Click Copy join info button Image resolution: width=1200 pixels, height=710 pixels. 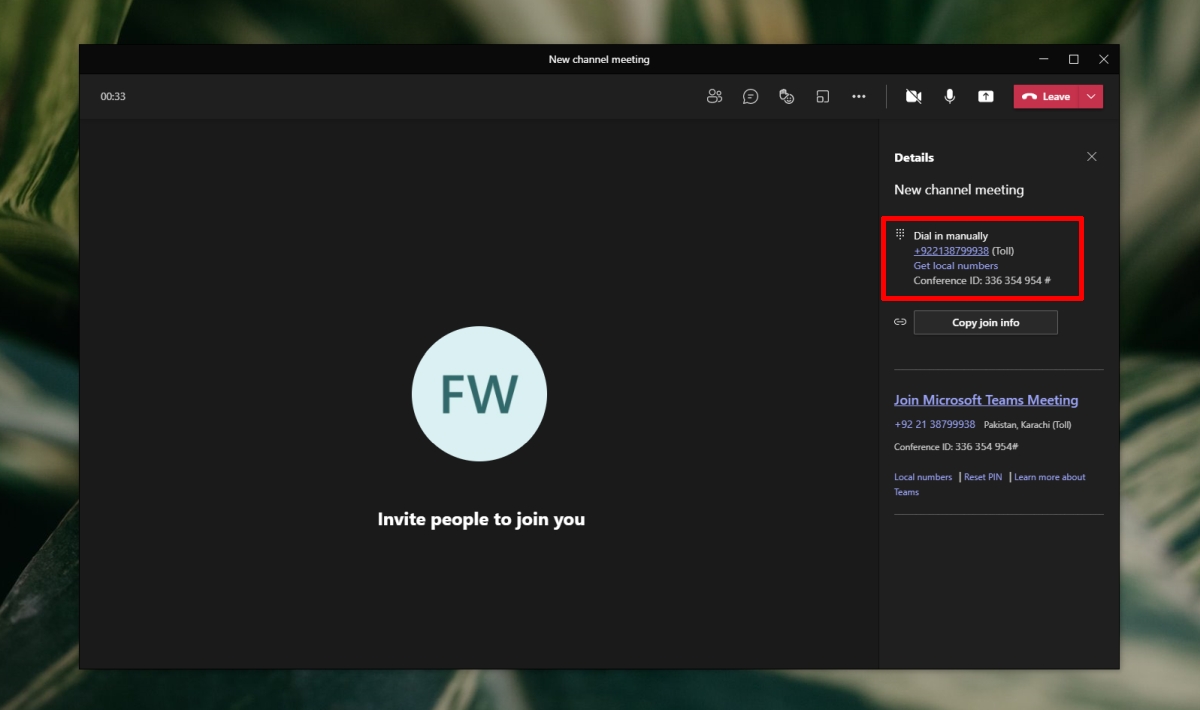(x=986, y=322)
